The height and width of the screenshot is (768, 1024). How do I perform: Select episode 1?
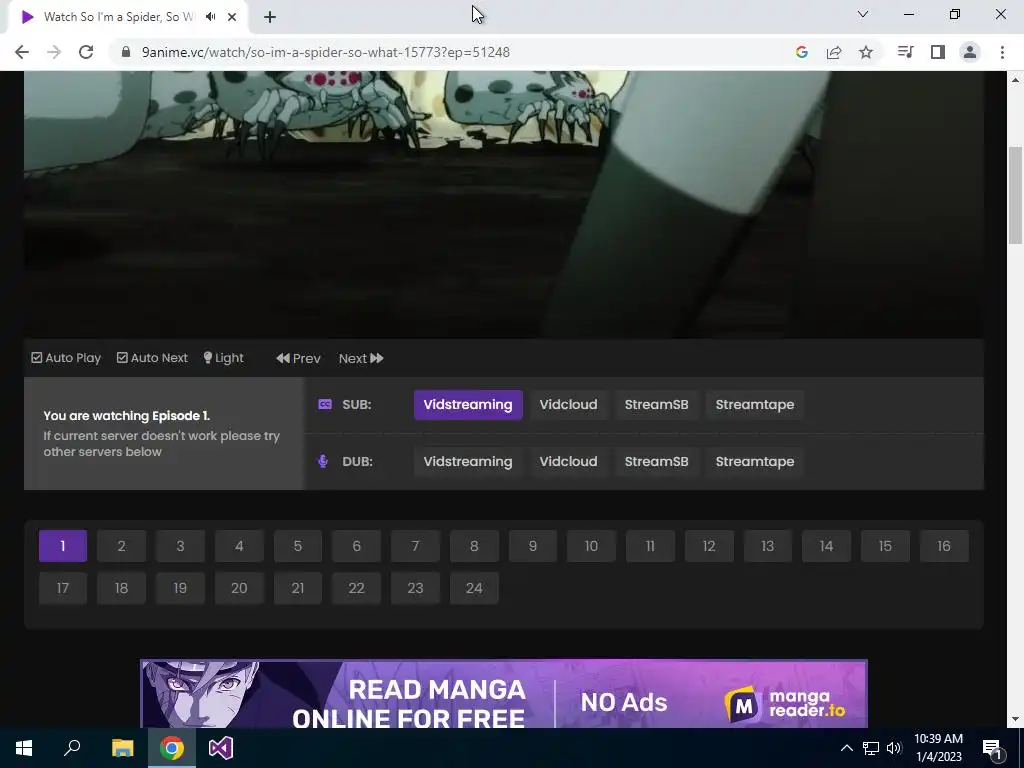(x=63, y=546)
